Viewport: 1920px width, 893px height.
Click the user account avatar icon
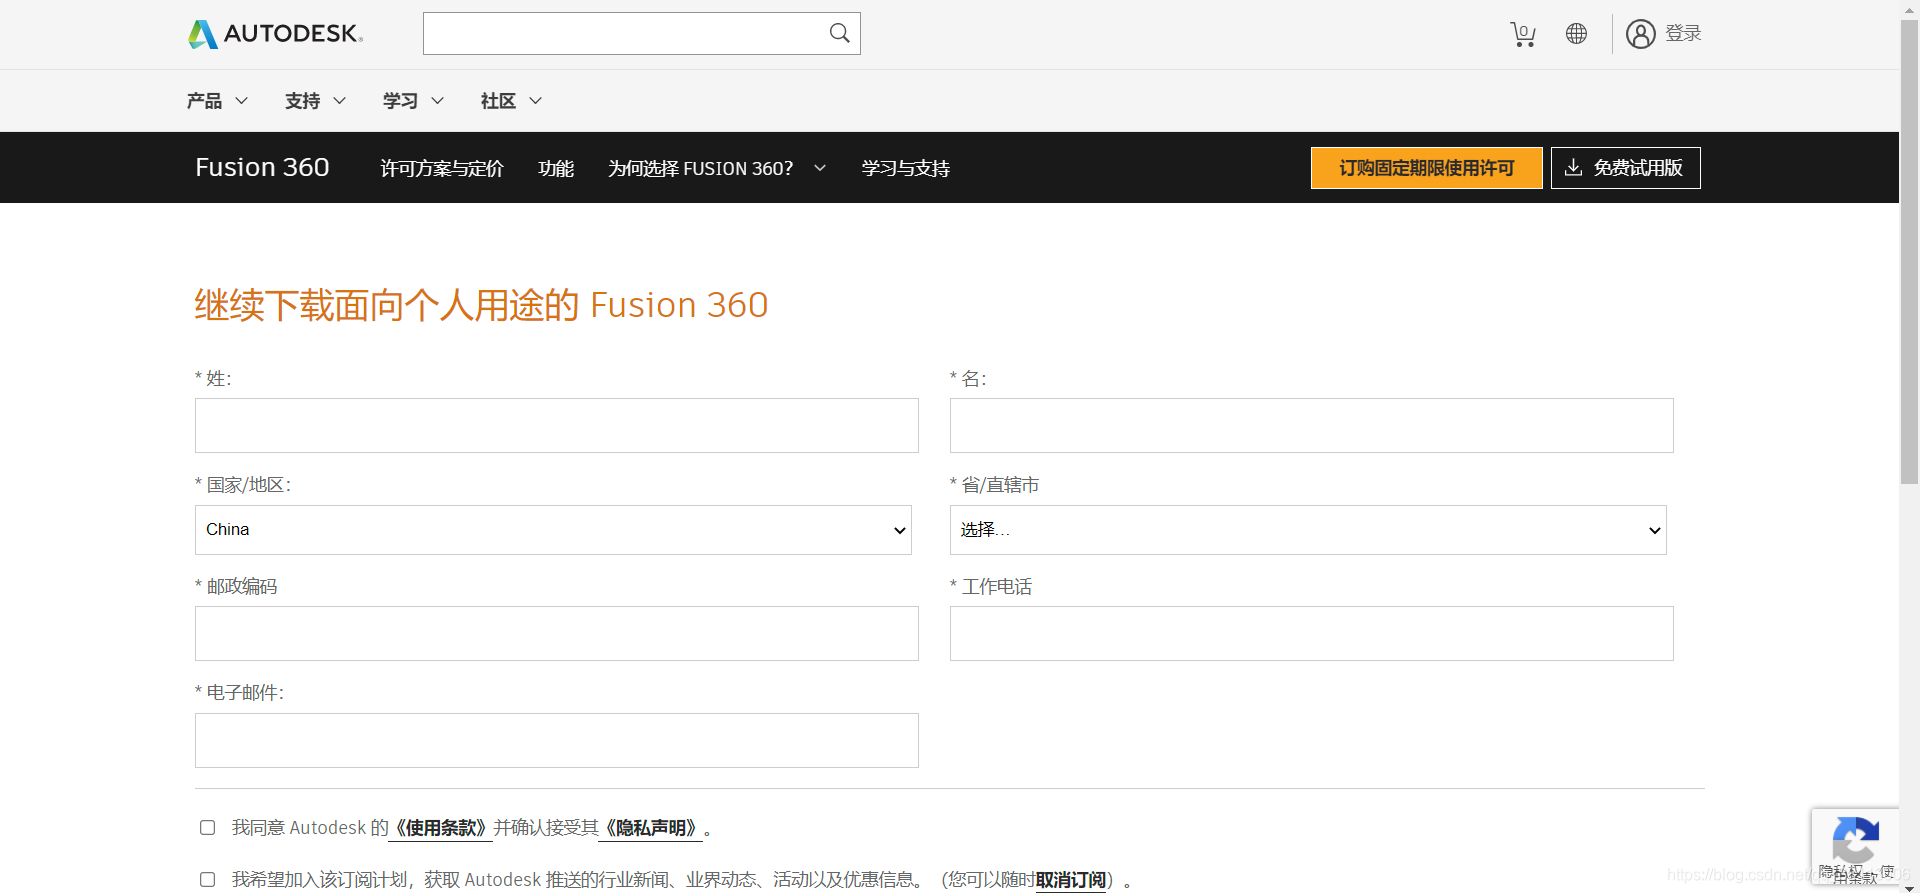point(1640,34)
